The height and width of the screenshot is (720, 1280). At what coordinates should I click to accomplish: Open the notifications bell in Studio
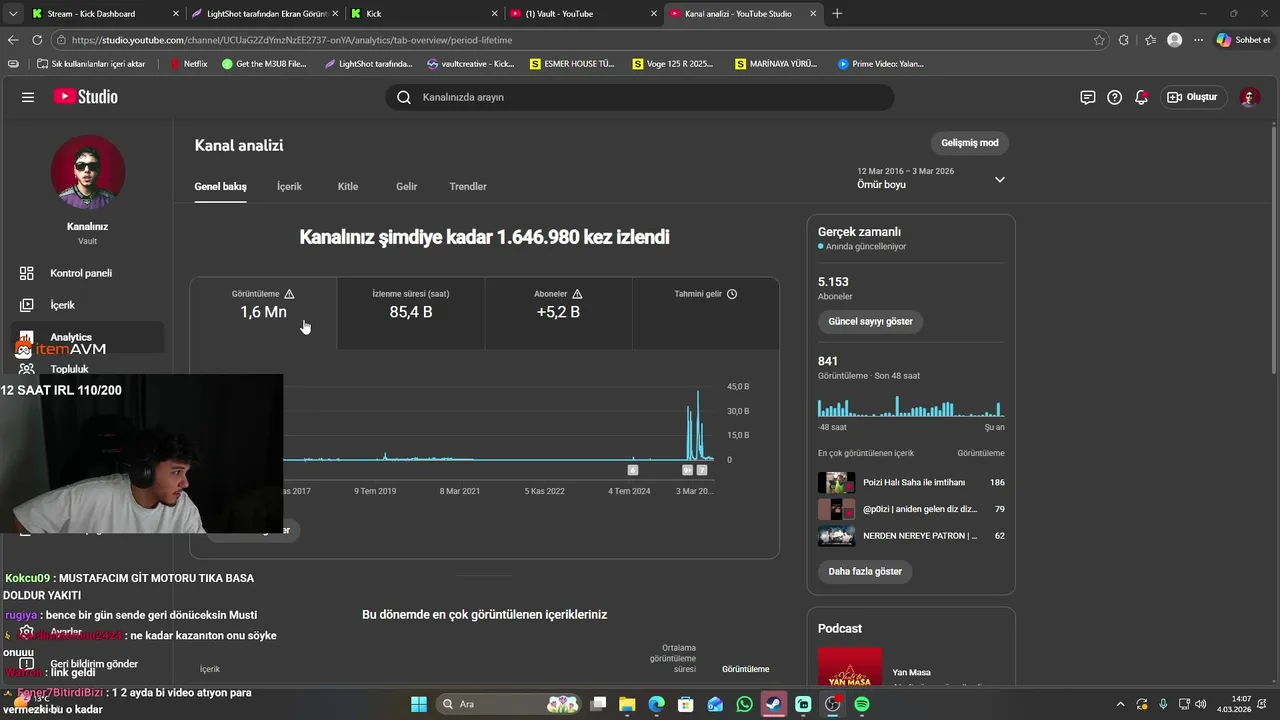pos(1141,97)
